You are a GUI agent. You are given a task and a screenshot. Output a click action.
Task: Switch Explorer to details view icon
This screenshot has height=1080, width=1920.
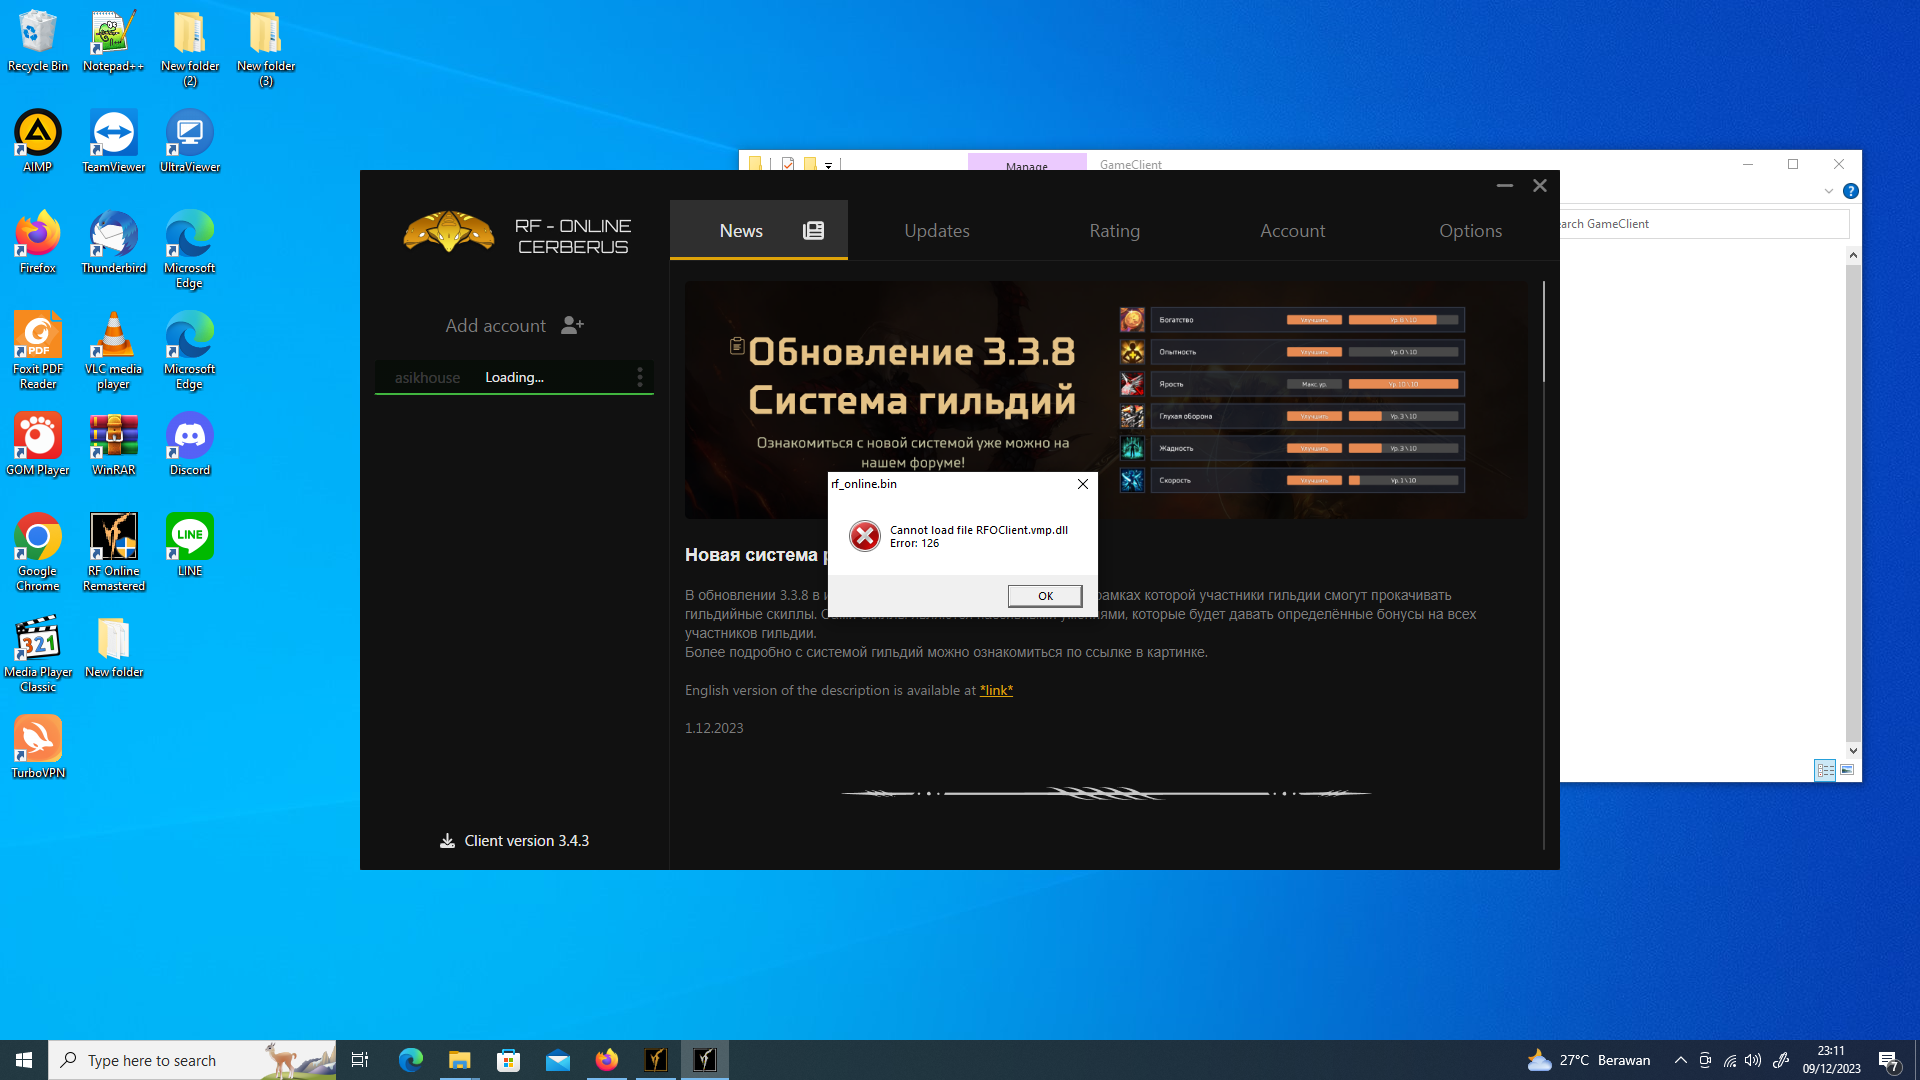coord(1825,770)
